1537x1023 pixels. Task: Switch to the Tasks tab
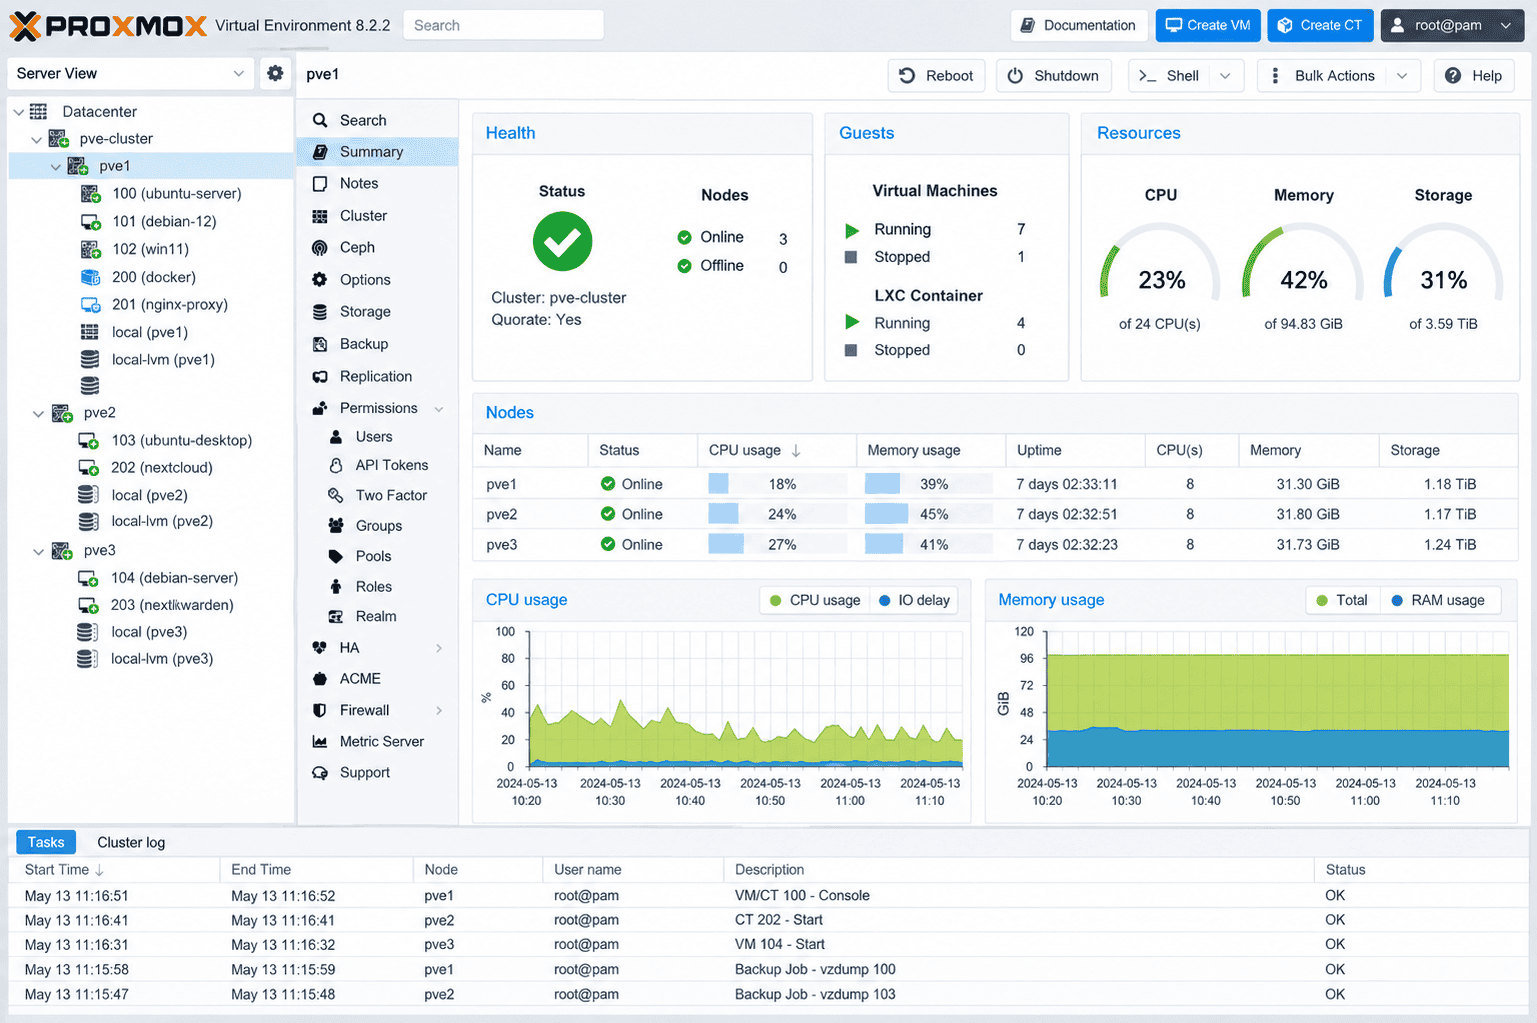[46, 842]
